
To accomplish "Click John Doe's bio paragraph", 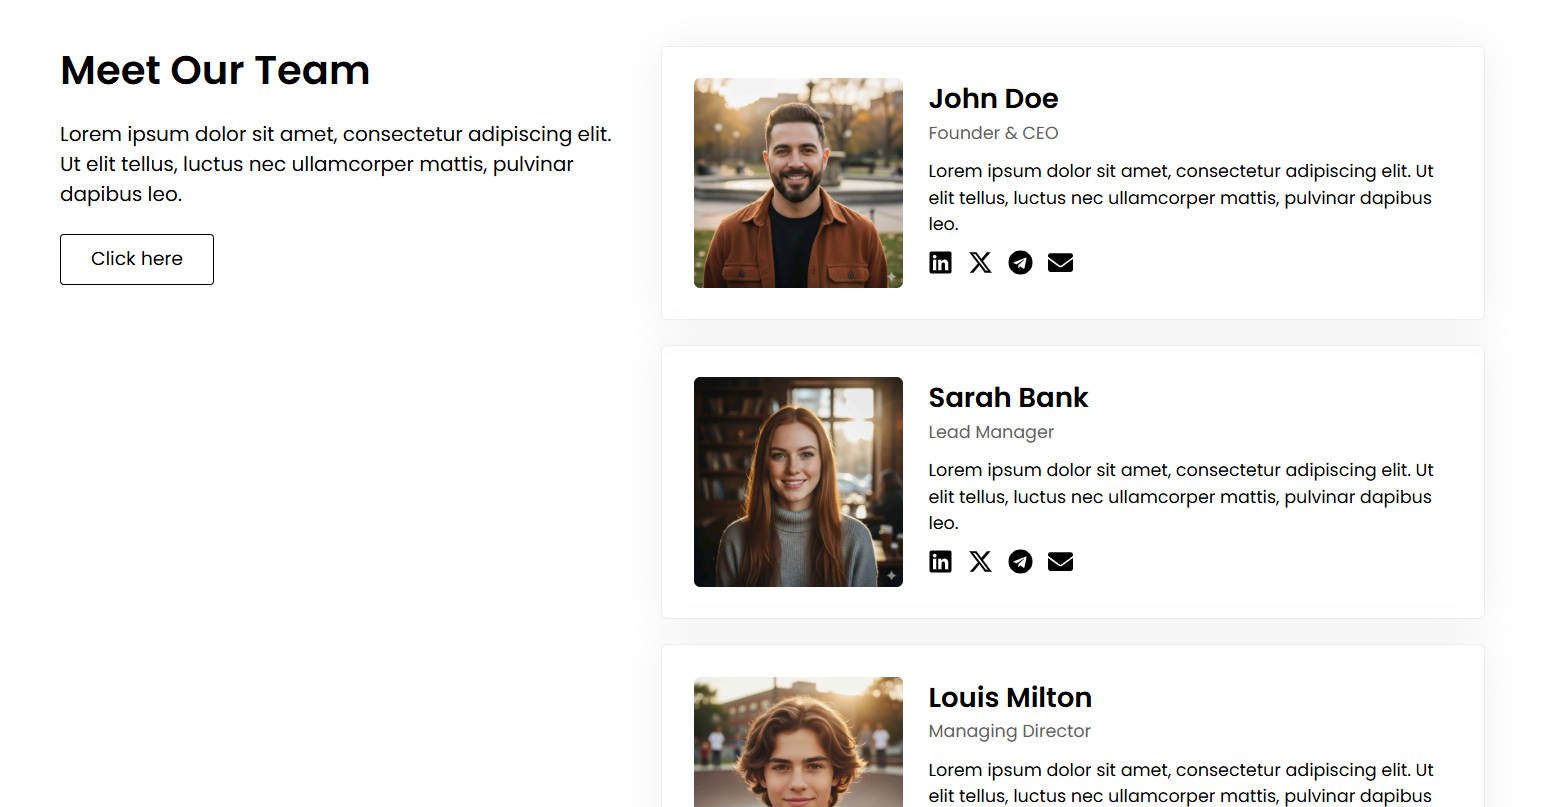I will point(1181,197).
